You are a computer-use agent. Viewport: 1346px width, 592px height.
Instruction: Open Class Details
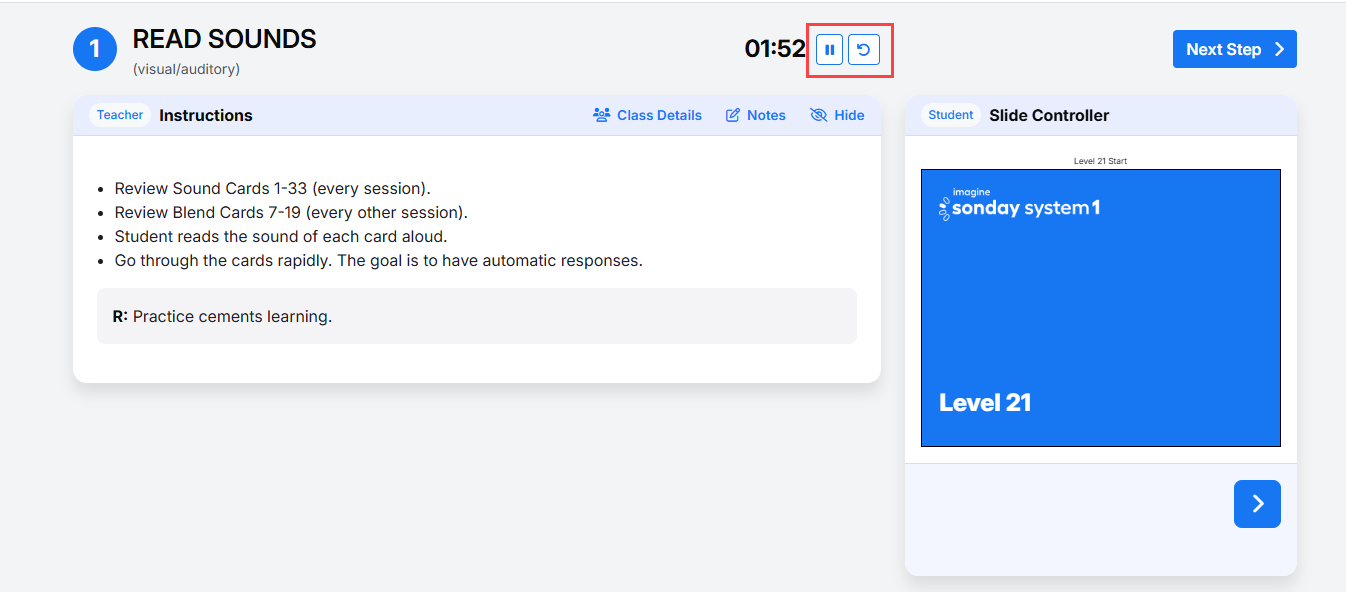[x=647, y=115]
